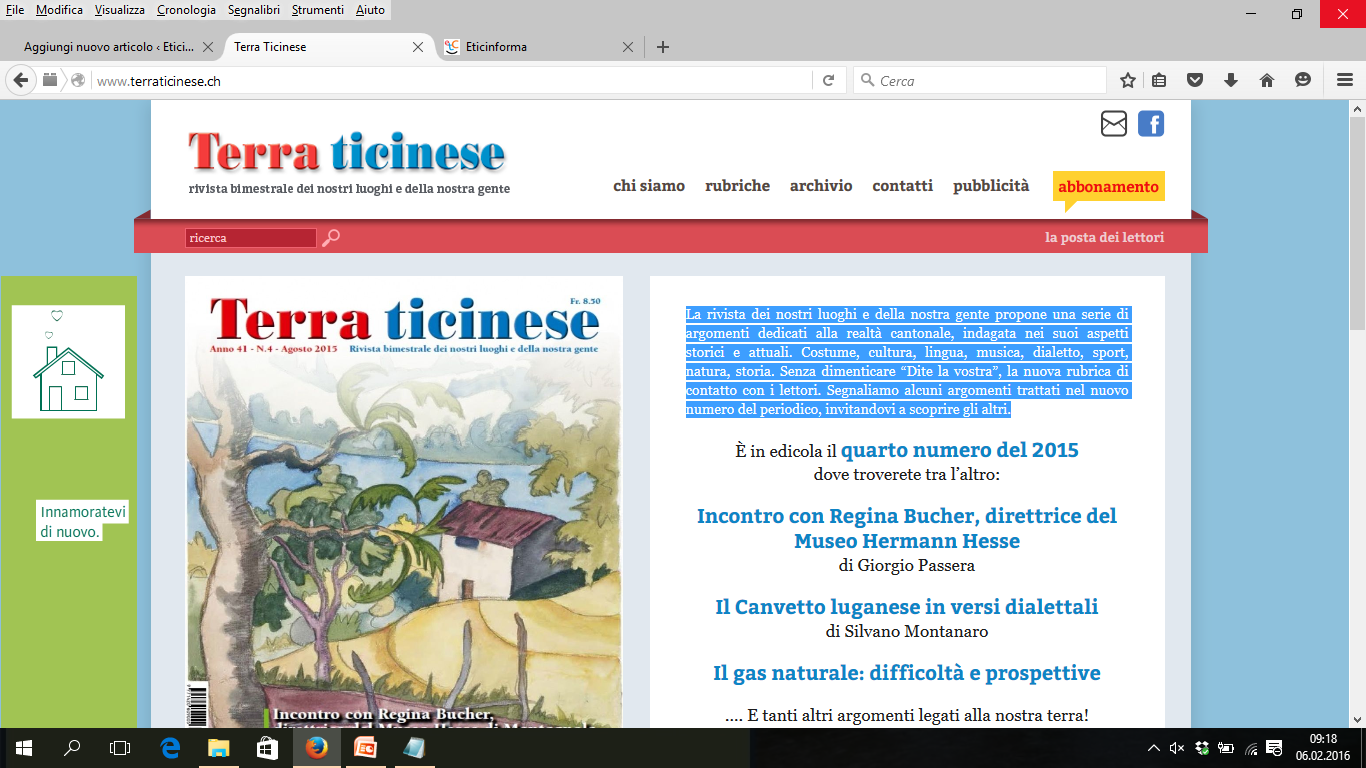Open Windows Start menu
The width and height of the screenshot is (1366, 768).
[24, 748]
